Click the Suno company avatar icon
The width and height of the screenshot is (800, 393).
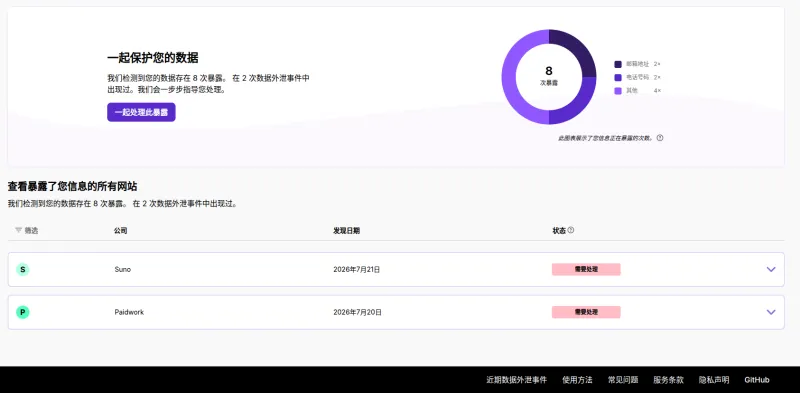[22, 269]
